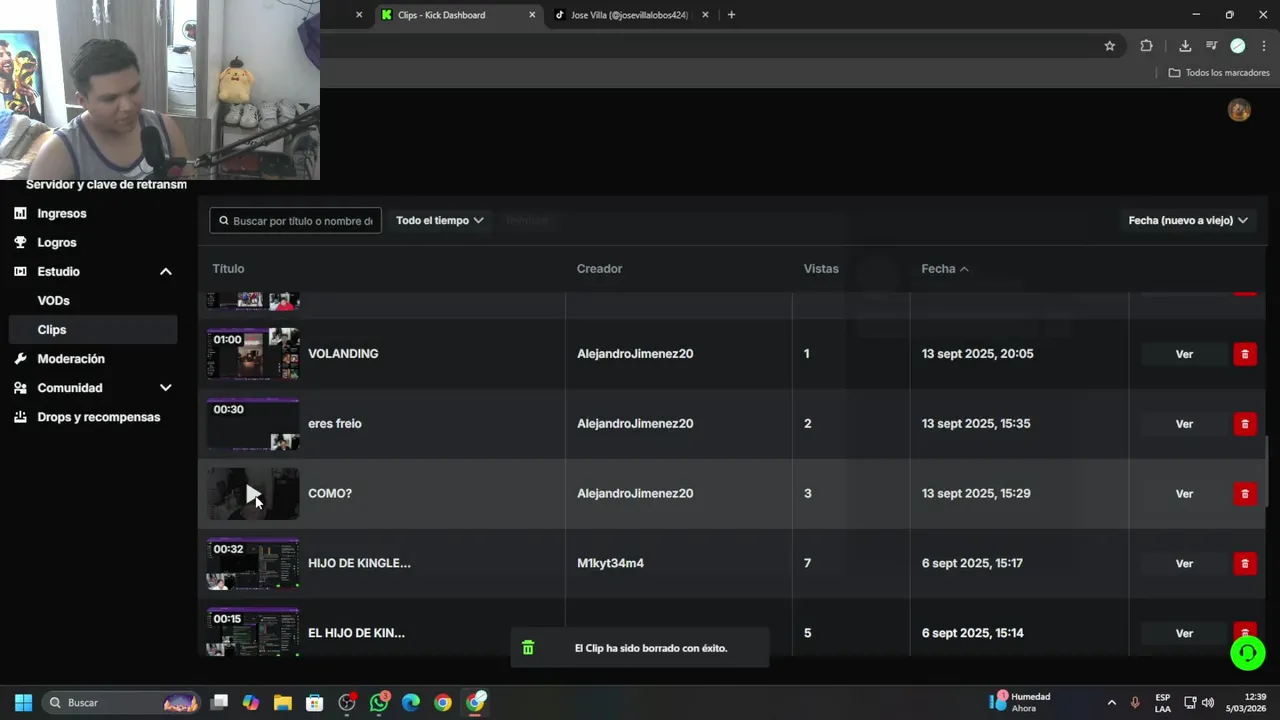Click creator M1kyt34m4
The image size is (1280, 720).
coord(610,563)
